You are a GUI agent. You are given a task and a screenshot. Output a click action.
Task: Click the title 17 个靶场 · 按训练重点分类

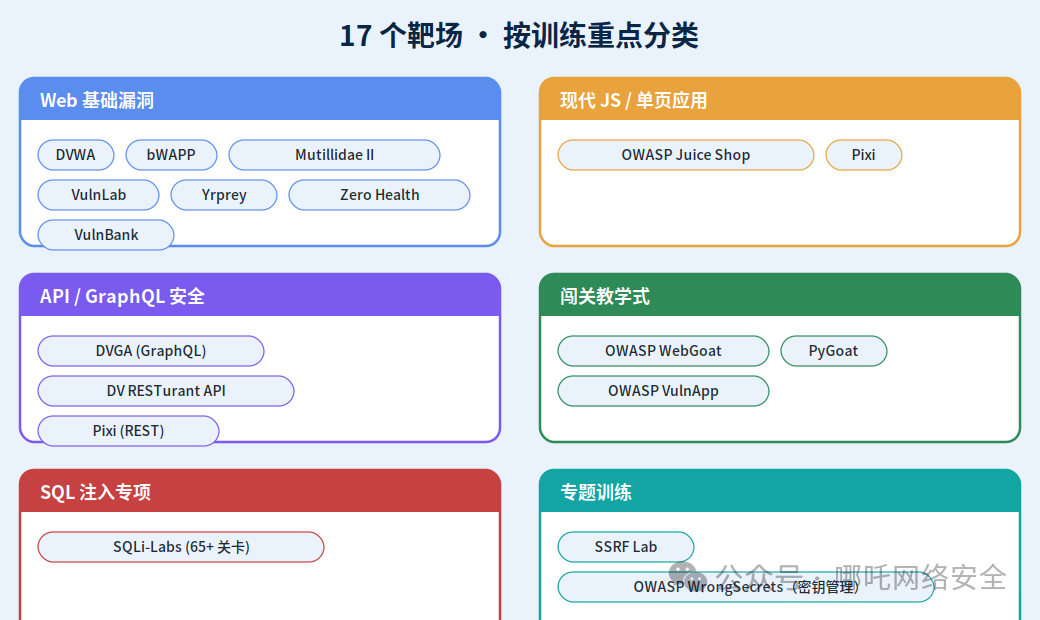(519, 35)
